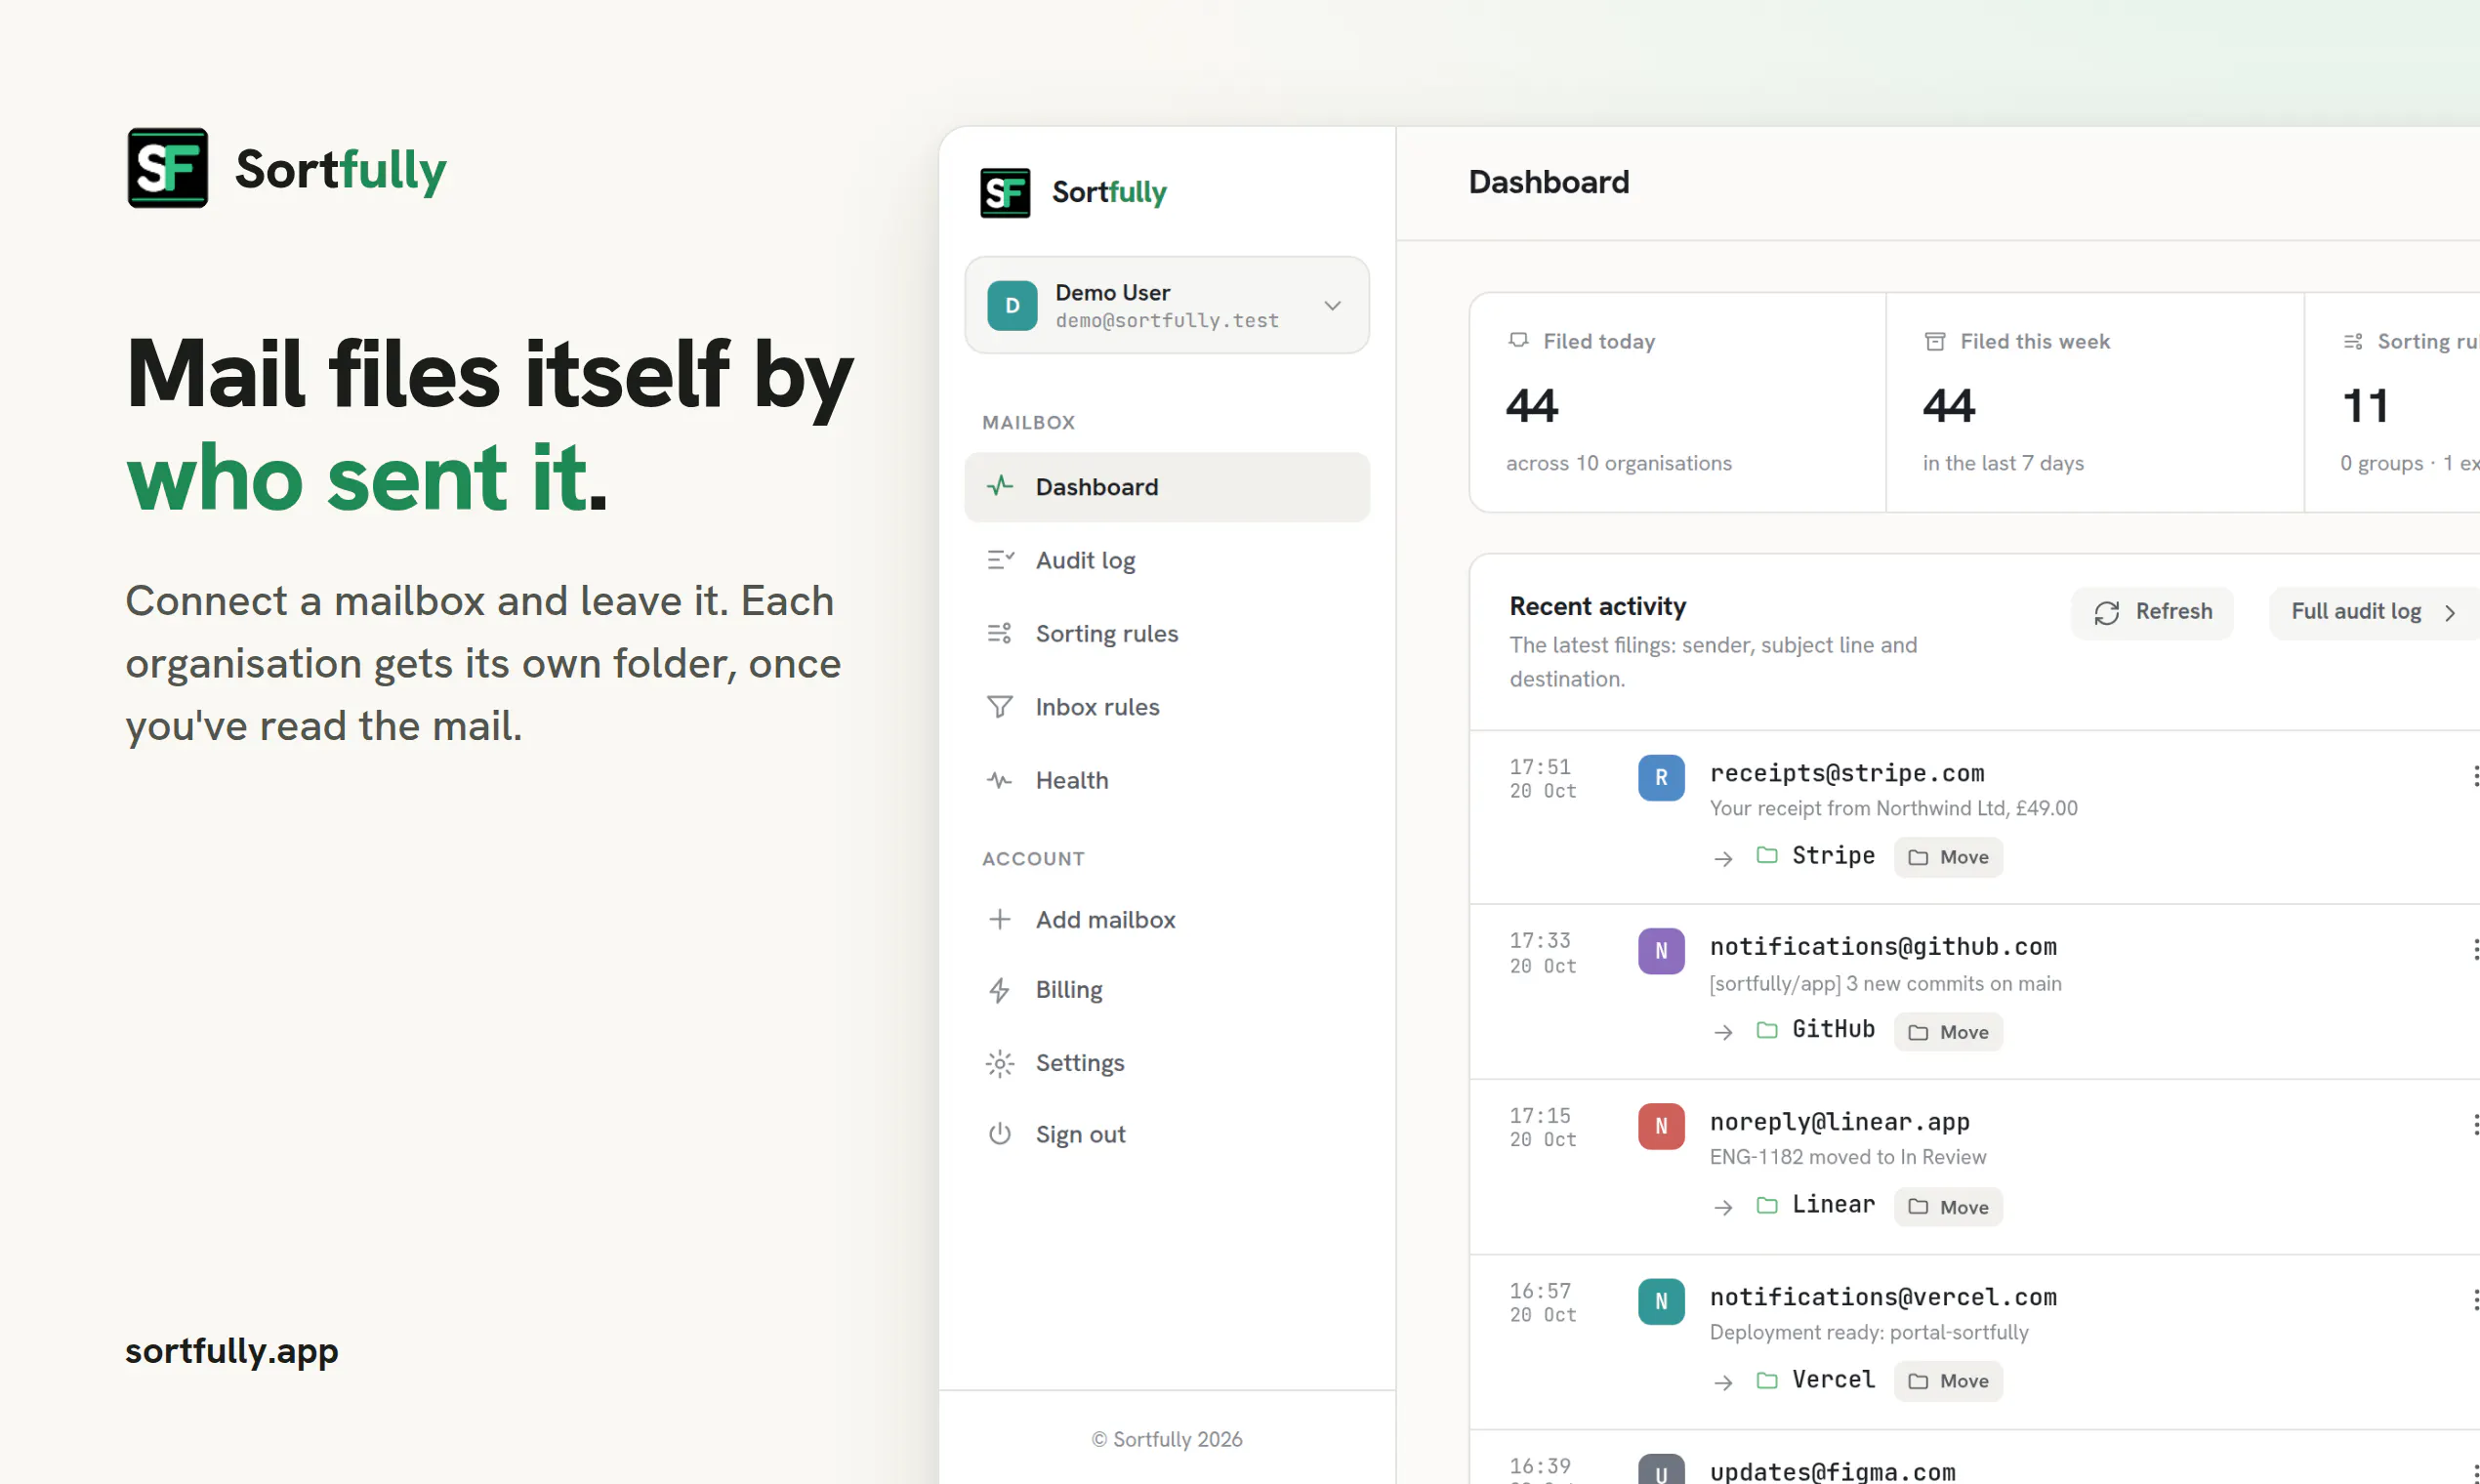Viewport: 2480px width, 1484px height.
Task: Click Move on the notifications@vercel.com row
Action: [x=1948, y=1381]
